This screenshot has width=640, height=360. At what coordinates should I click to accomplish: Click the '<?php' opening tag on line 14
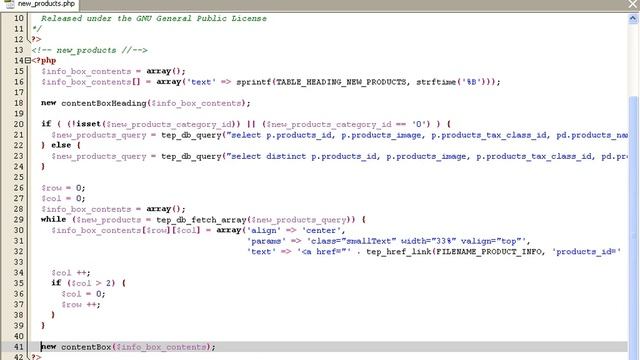pyautogui.click(x=44, y=60)
